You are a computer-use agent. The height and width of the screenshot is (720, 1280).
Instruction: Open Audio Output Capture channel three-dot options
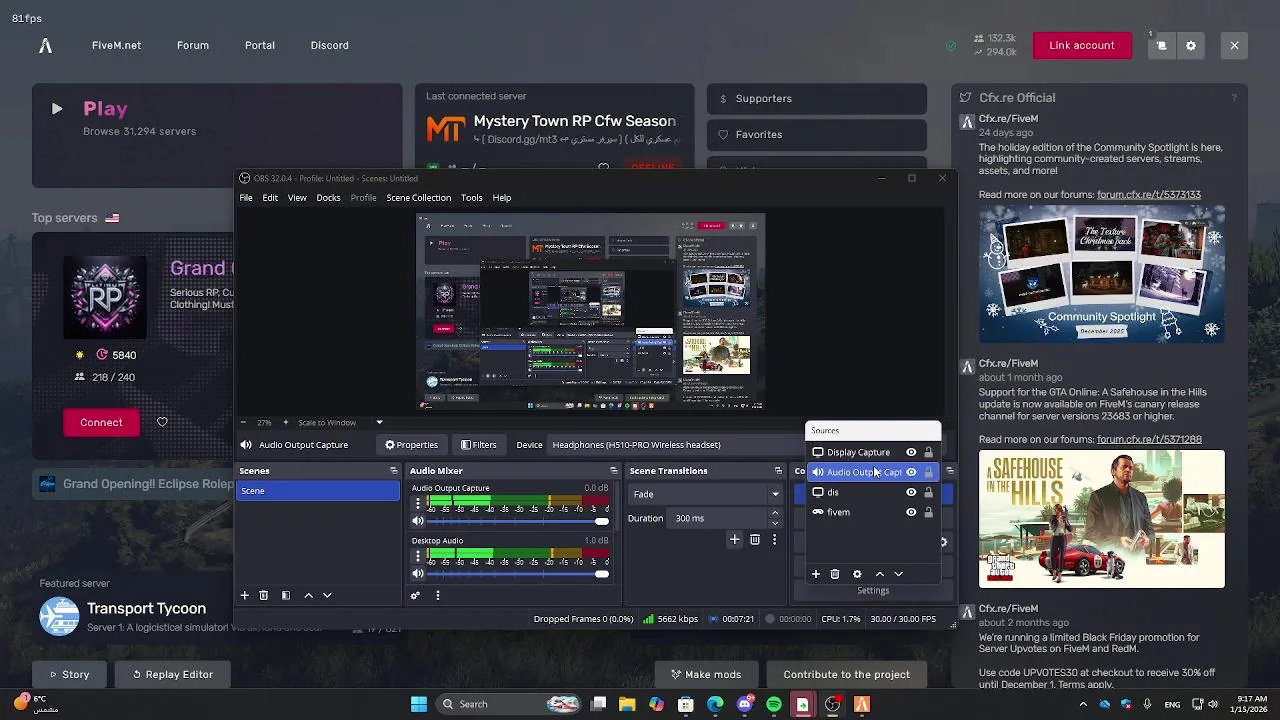[x=418, y=504]
